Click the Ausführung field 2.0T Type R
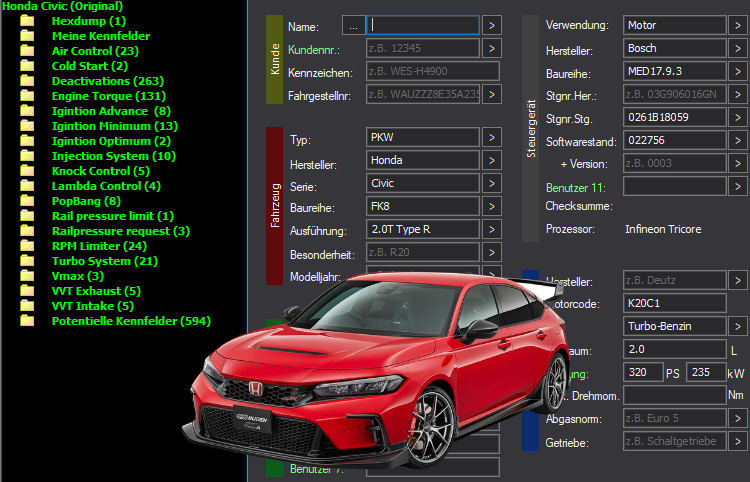The image size is (750, 482). point(423,229)
